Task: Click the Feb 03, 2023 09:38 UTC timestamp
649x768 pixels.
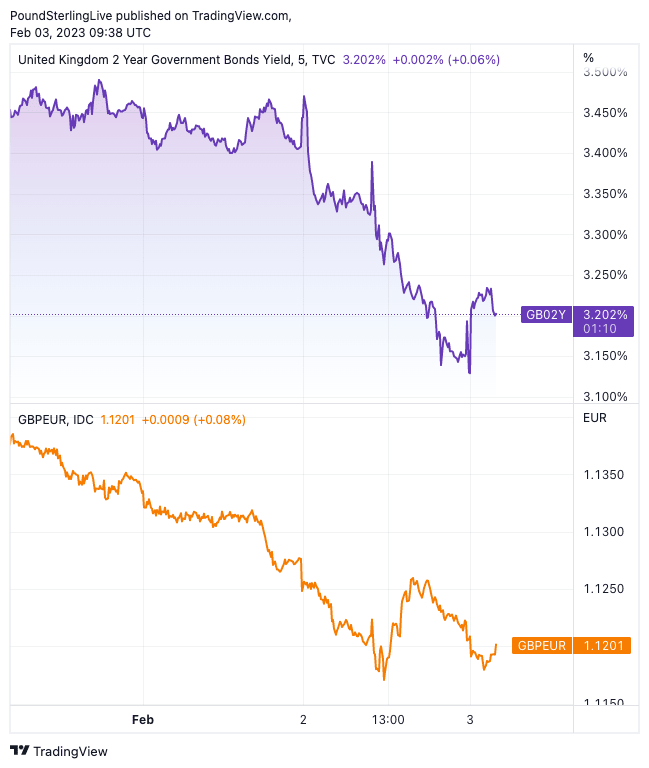Action: (x=80, y=32)
